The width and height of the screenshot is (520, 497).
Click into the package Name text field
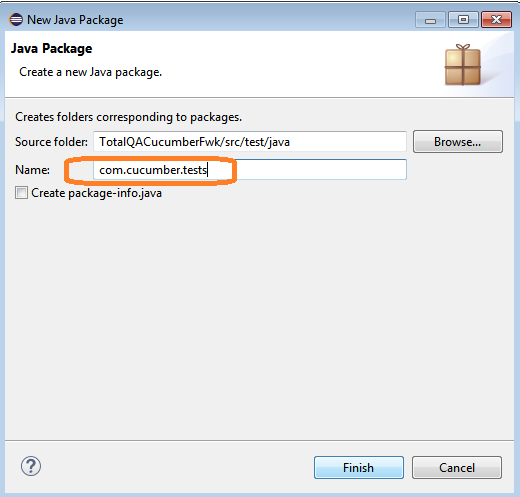(x=250, y=170)
